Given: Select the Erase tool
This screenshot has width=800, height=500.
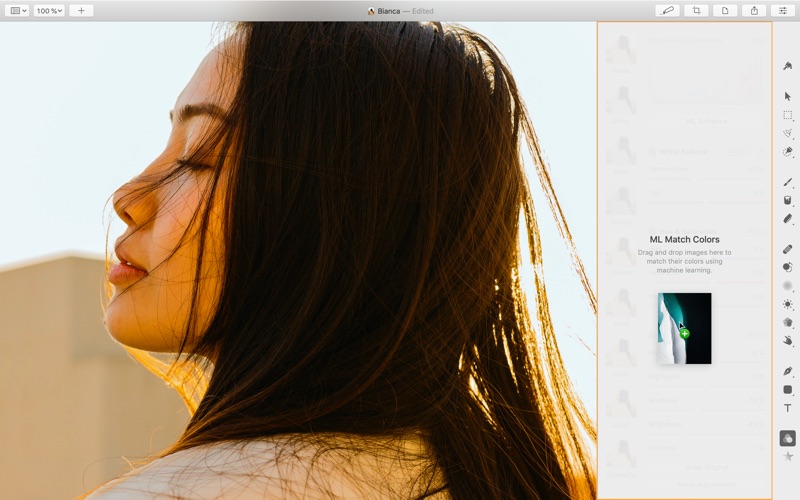Looking at the screenshot, I should (788, 219).
